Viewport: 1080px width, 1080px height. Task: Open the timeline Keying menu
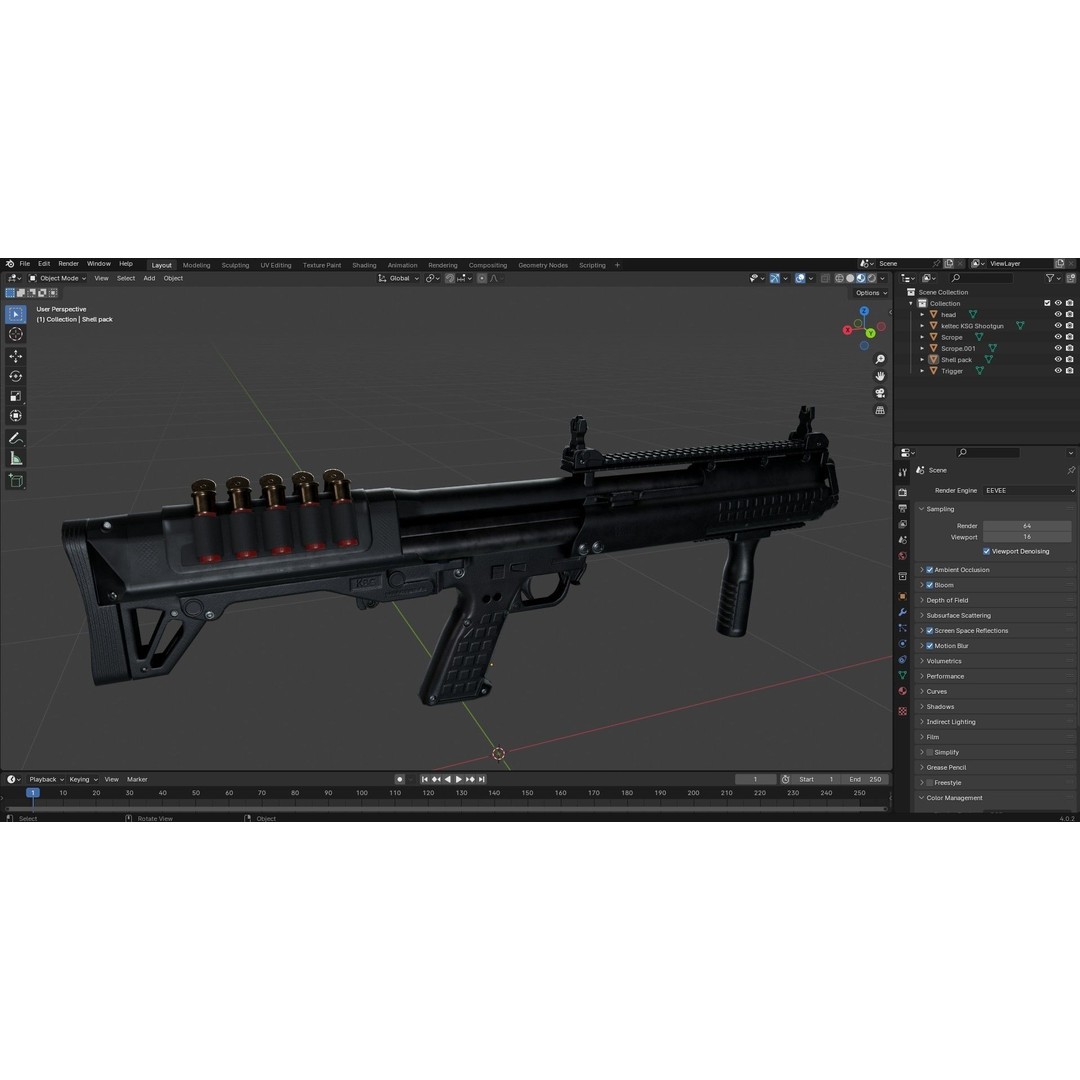point(83,779)
